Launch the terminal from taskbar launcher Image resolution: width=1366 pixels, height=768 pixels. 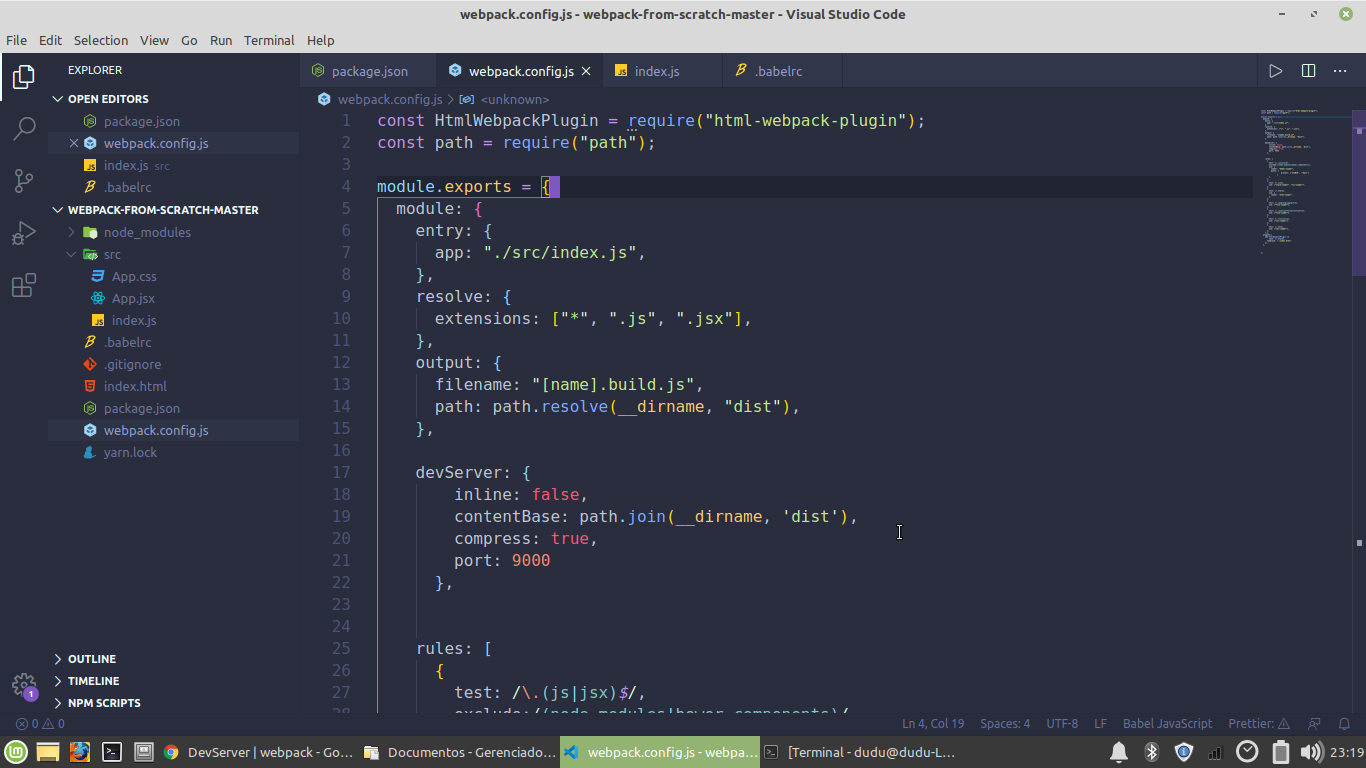(x=111, y=752)
